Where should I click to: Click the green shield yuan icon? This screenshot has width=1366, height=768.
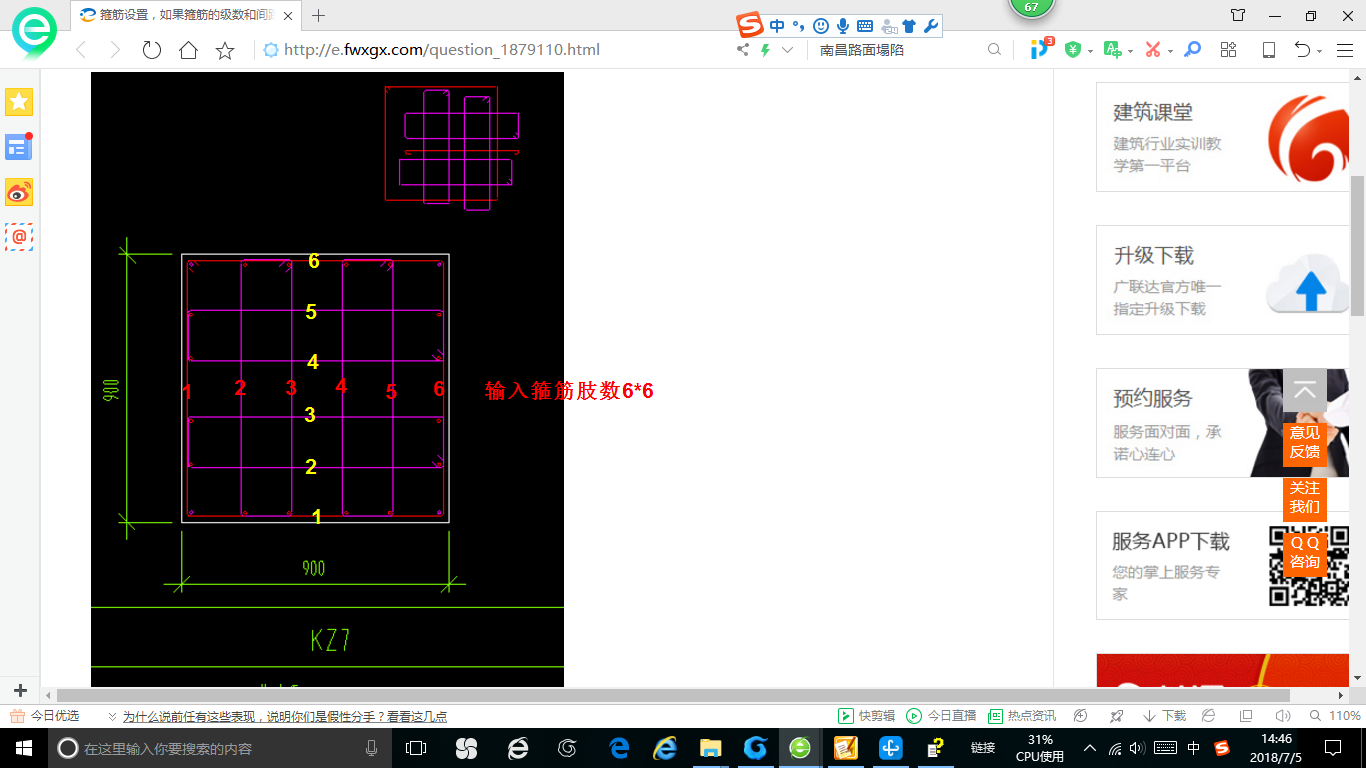pos(1073,50)
